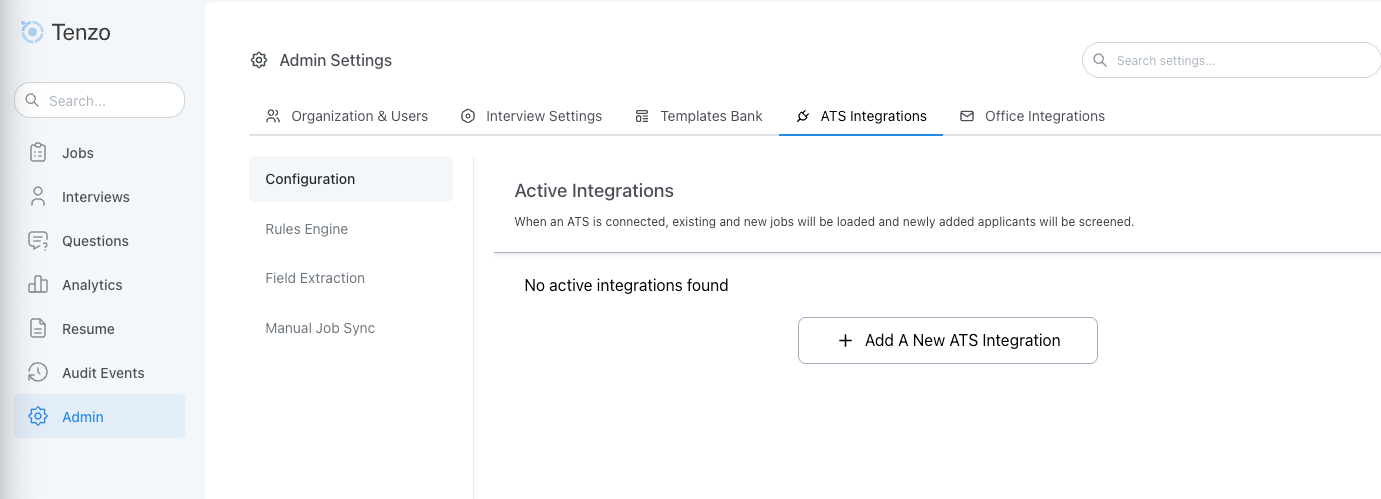Click the Admin gear icon in sidebar
The image size is (1381, 499).
38,417
